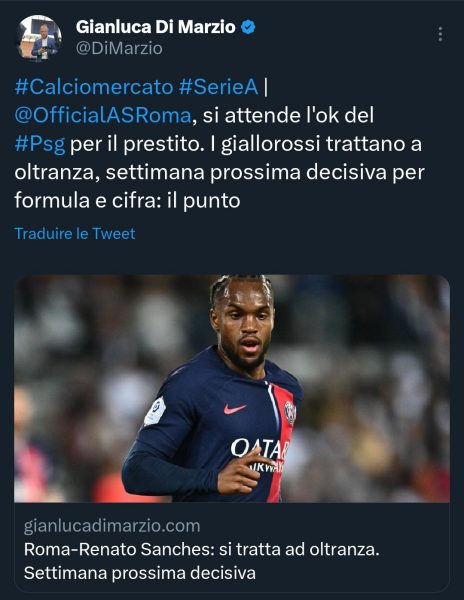
Task: Open the #SerieA hashtag
Action: [x=219, y=87]
